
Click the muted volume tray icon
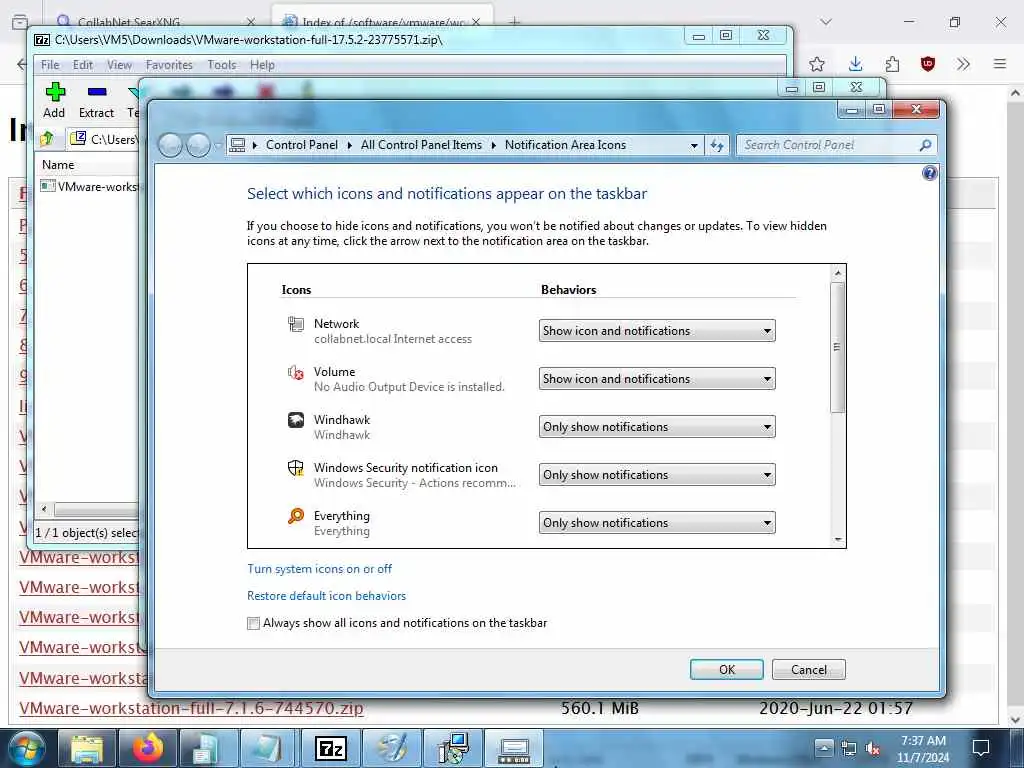872,748
